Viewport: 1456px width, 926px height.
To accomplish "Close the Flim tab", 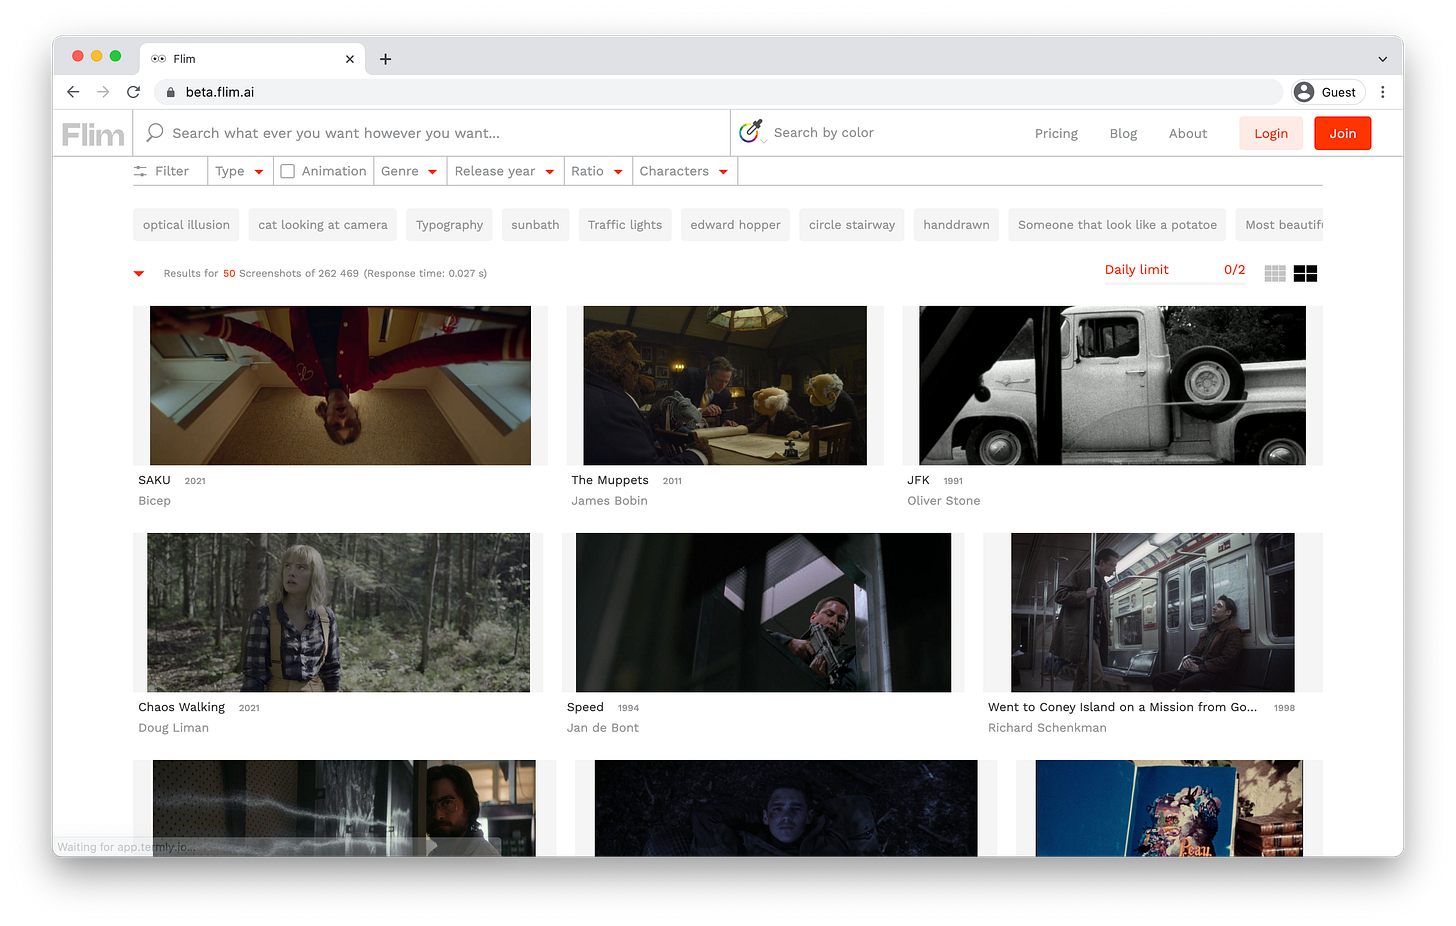I will pyautogui.click(x=350, y=59).
